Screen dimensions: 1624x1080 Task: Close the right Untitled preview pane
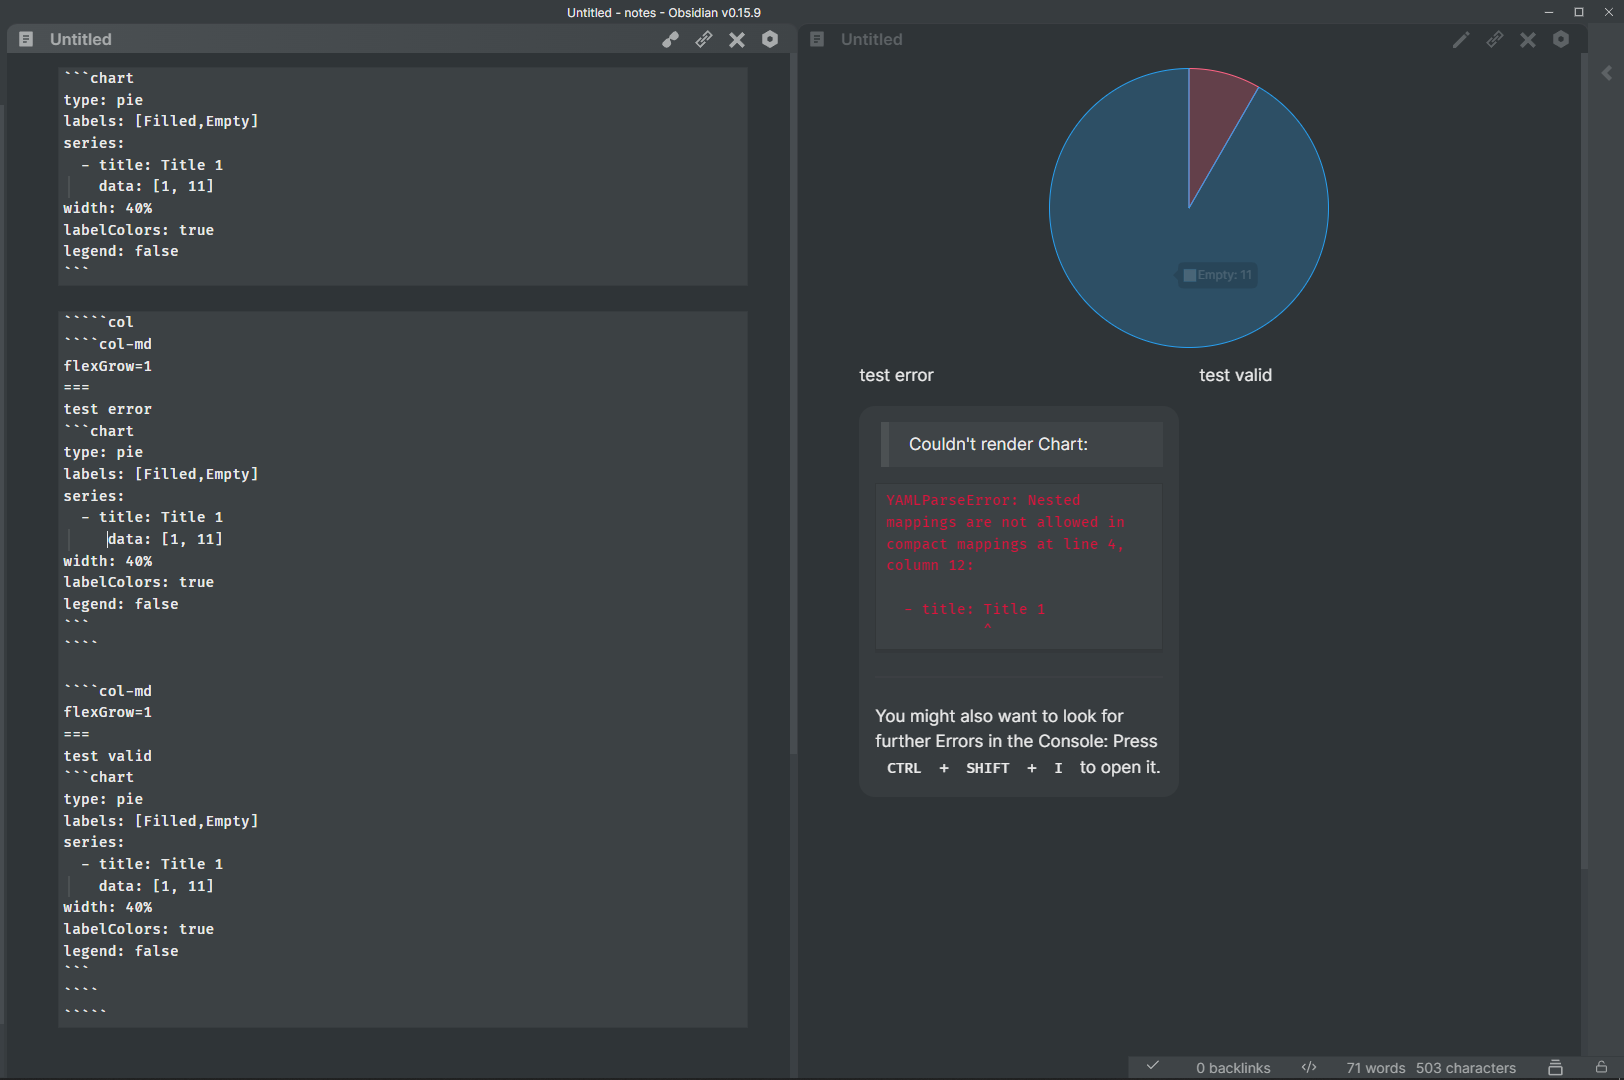pyautogui.click(x=1528, y=39)
